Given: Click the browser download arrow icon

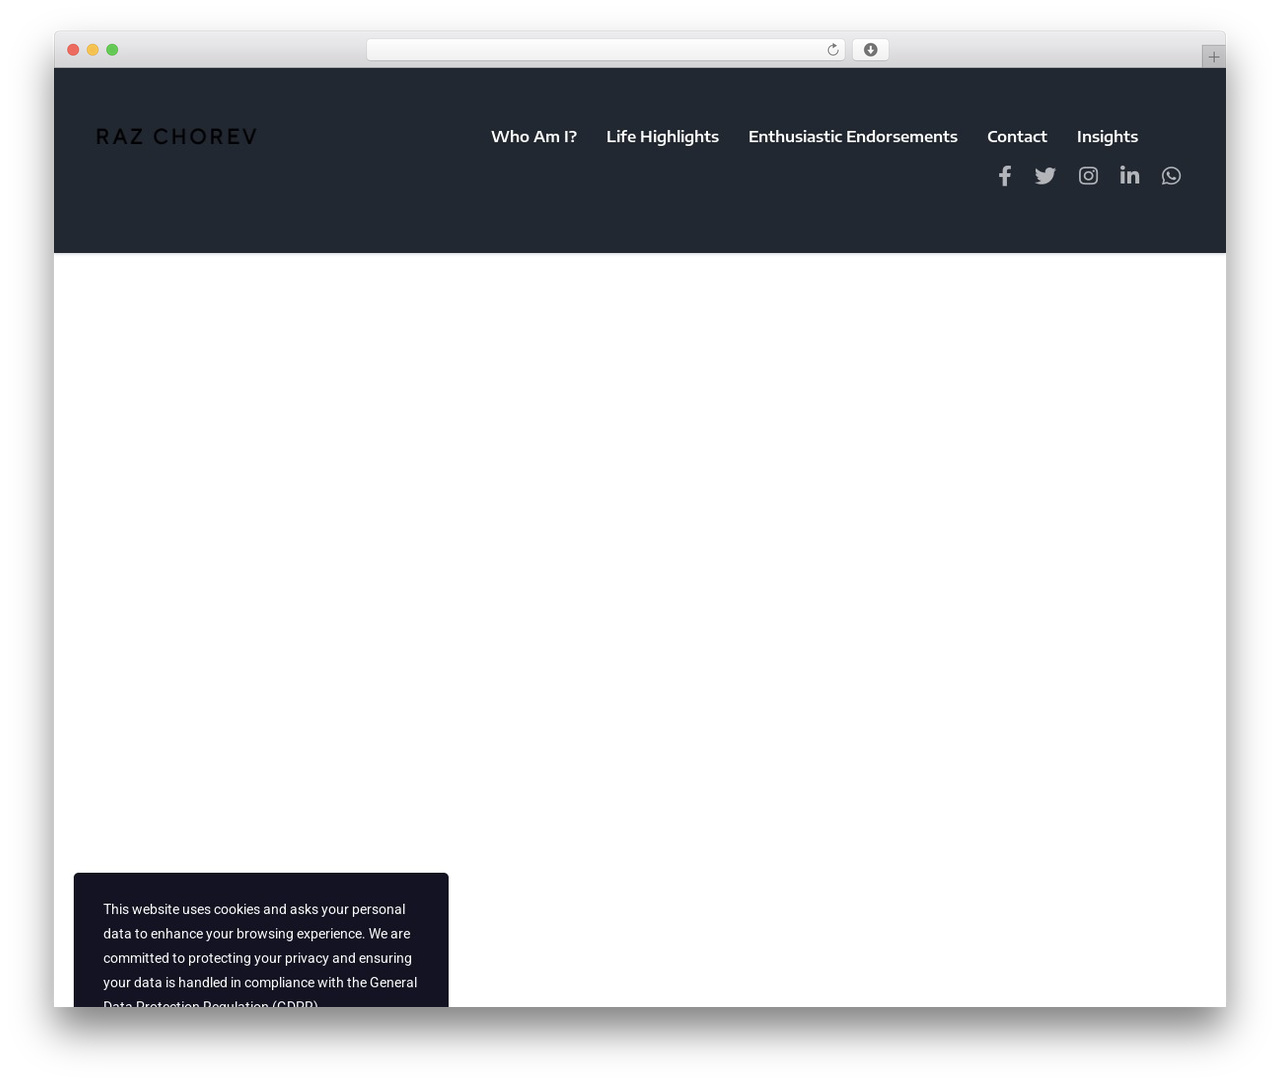Looking at the screenshot, I should coord(870,50).
